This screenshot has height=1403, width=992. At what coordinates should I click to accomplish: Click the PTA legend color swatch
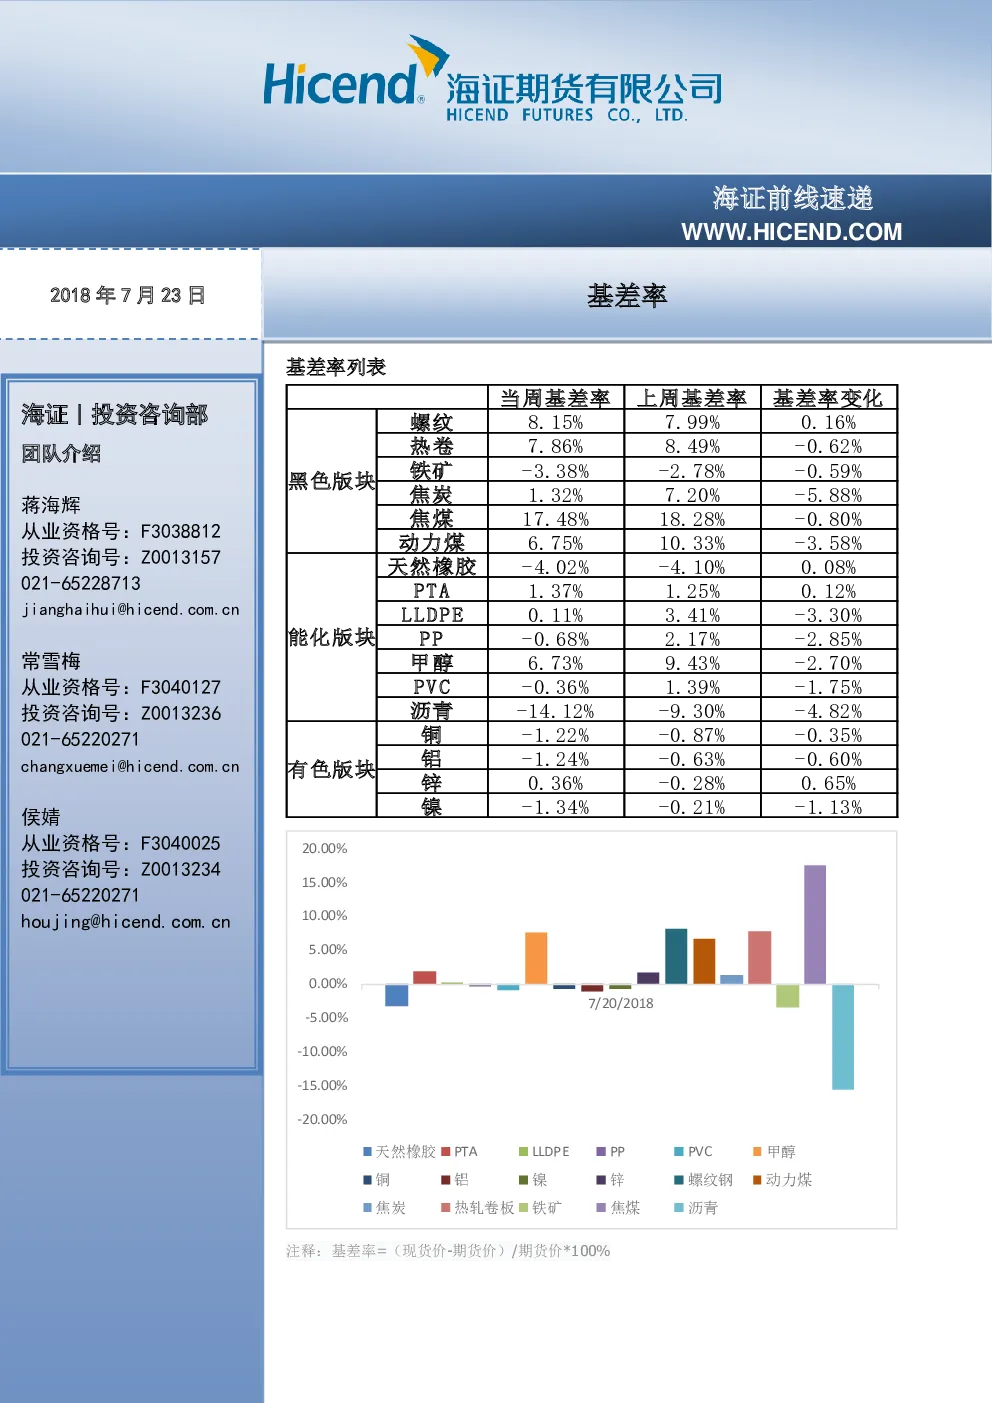click(445, 1152)
